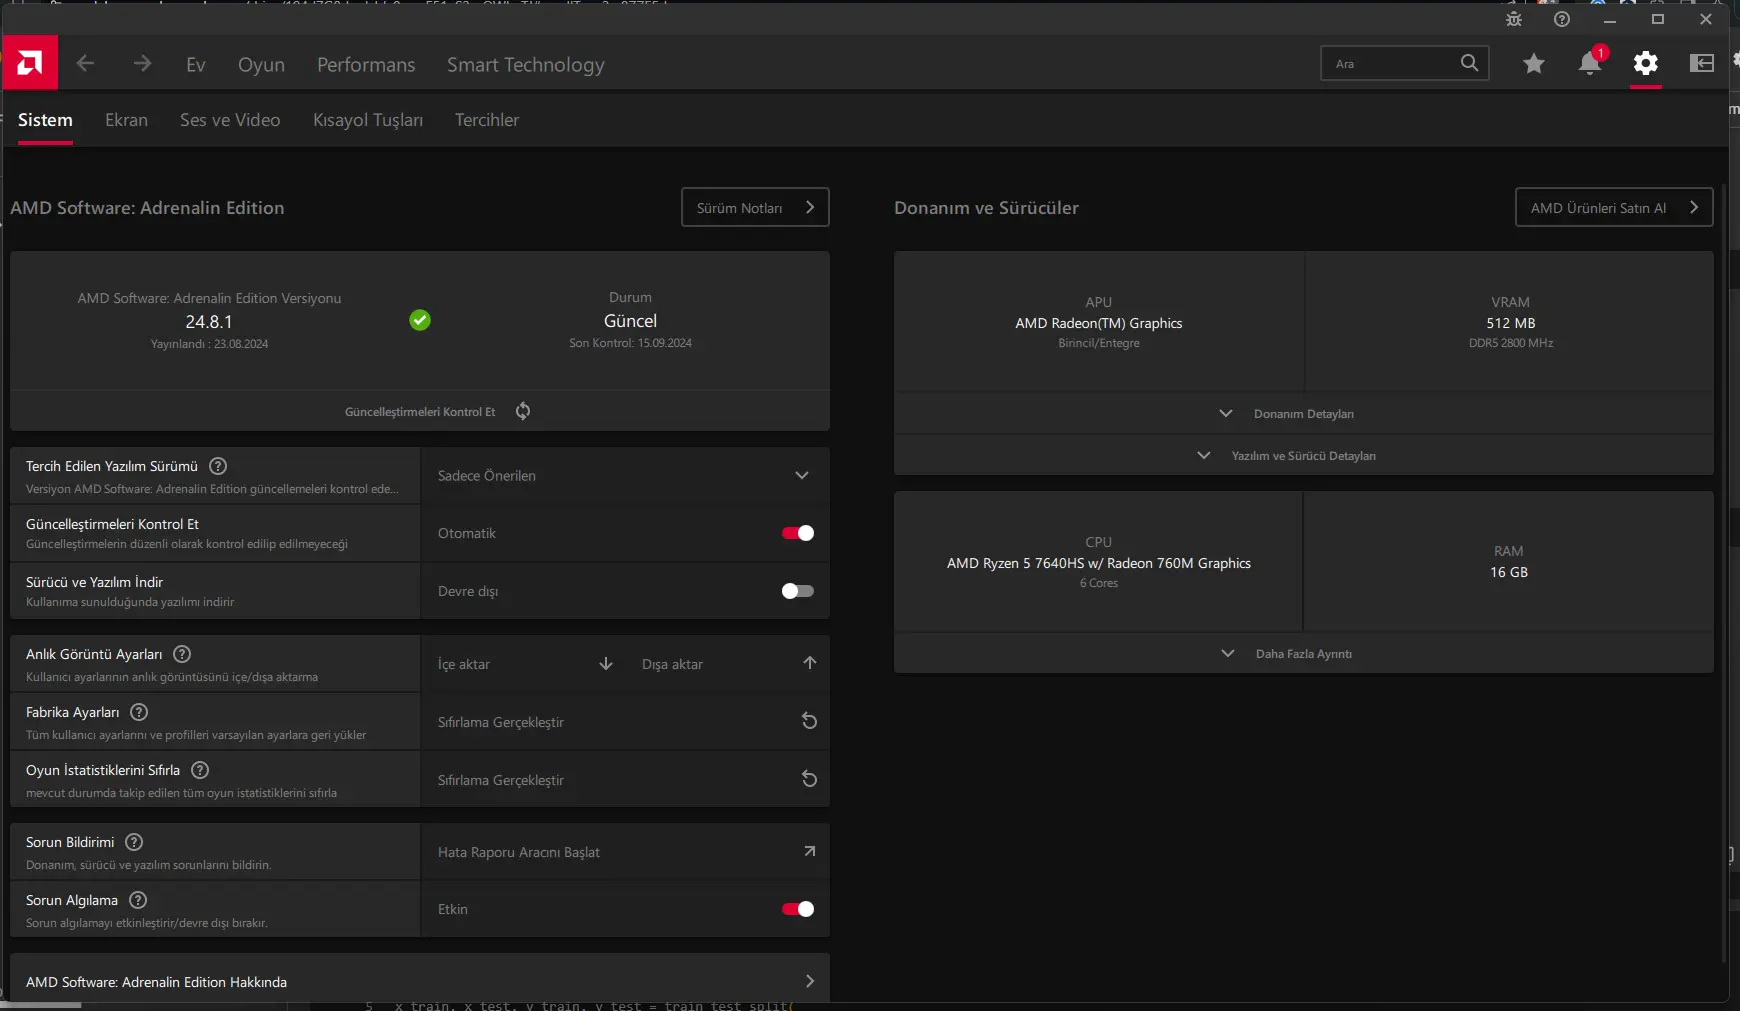Click Dışa aktar label
The image size is (1740, 1011).
(672, 664)
